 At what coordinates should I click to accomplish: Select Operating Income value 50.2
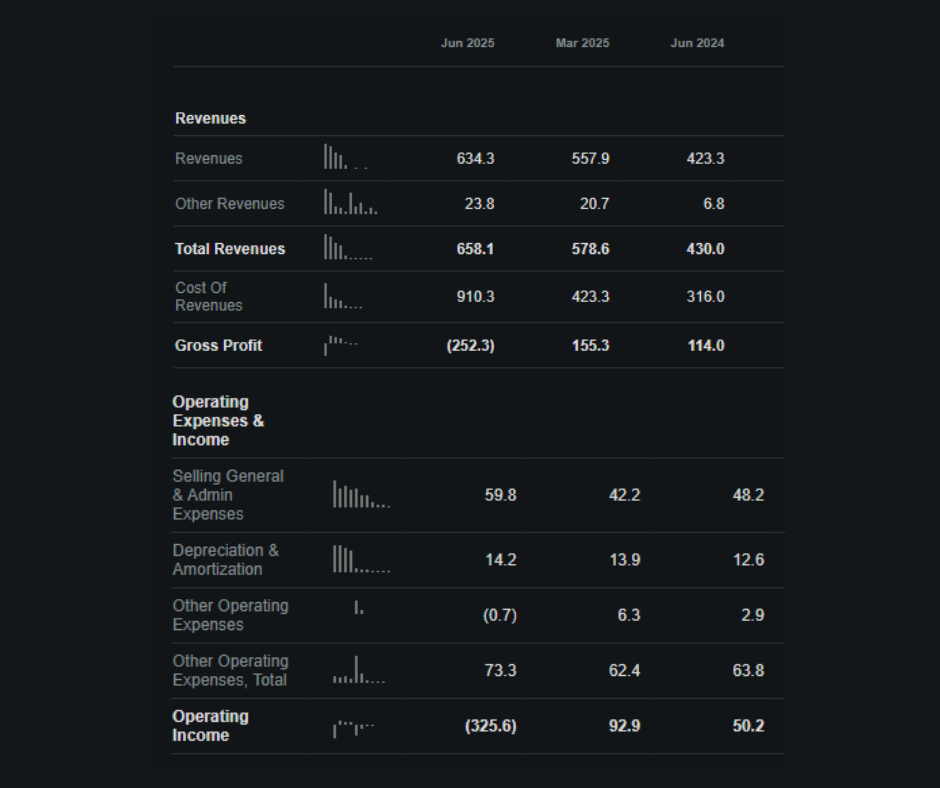(x=749, y=726)
